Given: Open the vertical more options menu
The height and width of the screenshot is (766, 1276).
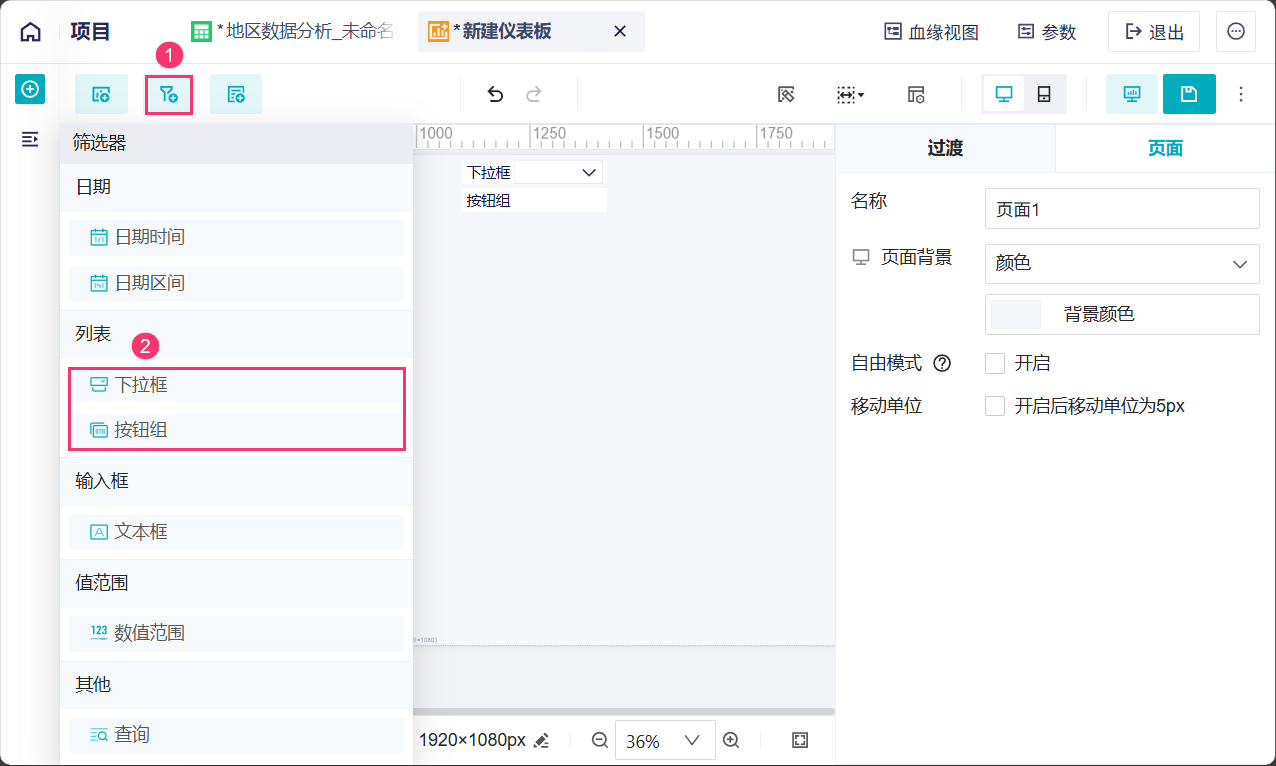Looking at the screenshot, I should tap(1241, 94).
